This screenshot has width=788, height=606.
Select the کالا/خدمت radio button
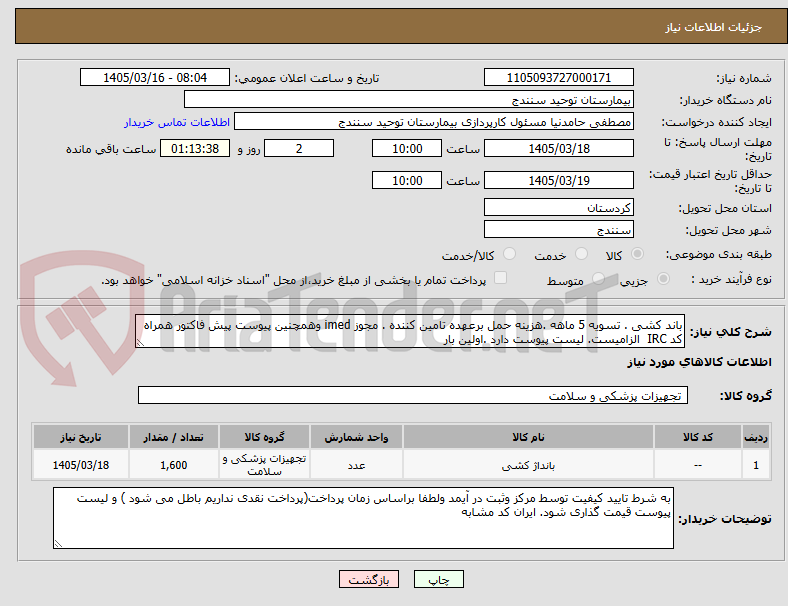coord(509,254)
